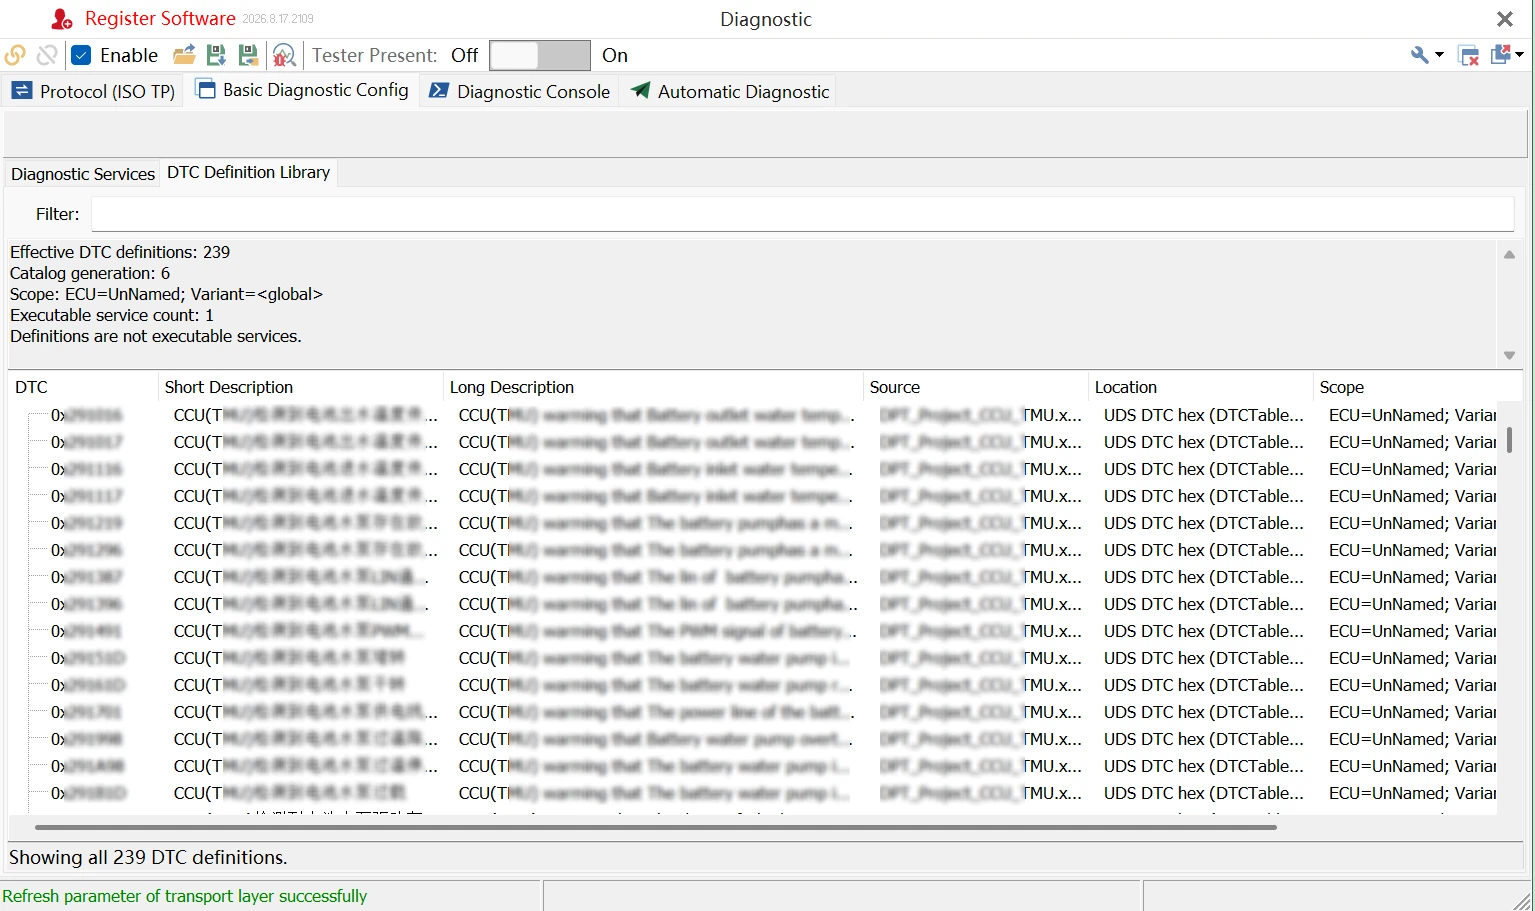
Task: Open the Automatic Diagnostic tab
Action: tap(730, 91)
